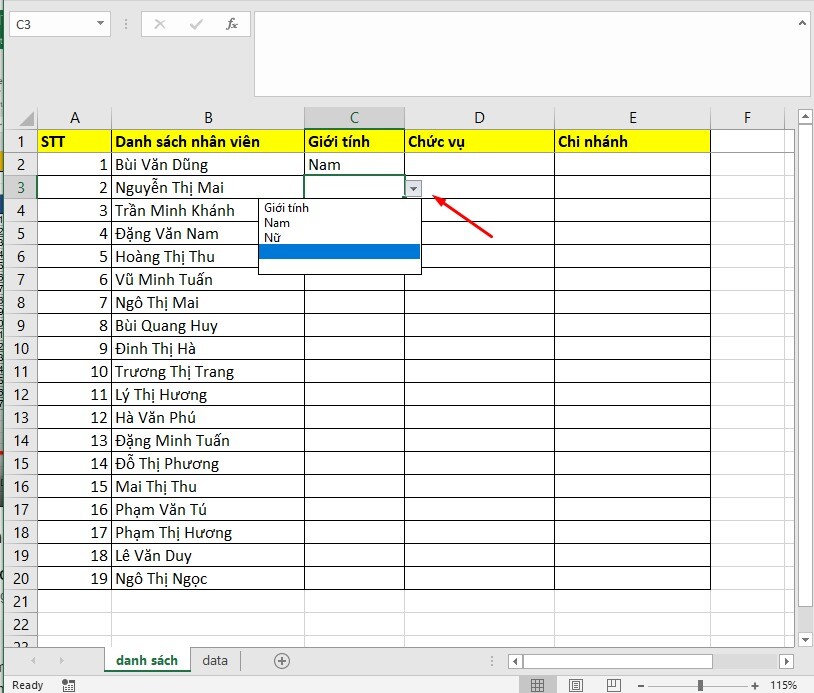Open the Giới tính dropdown in cell C3
814x693 pixels.
[413, 187]
